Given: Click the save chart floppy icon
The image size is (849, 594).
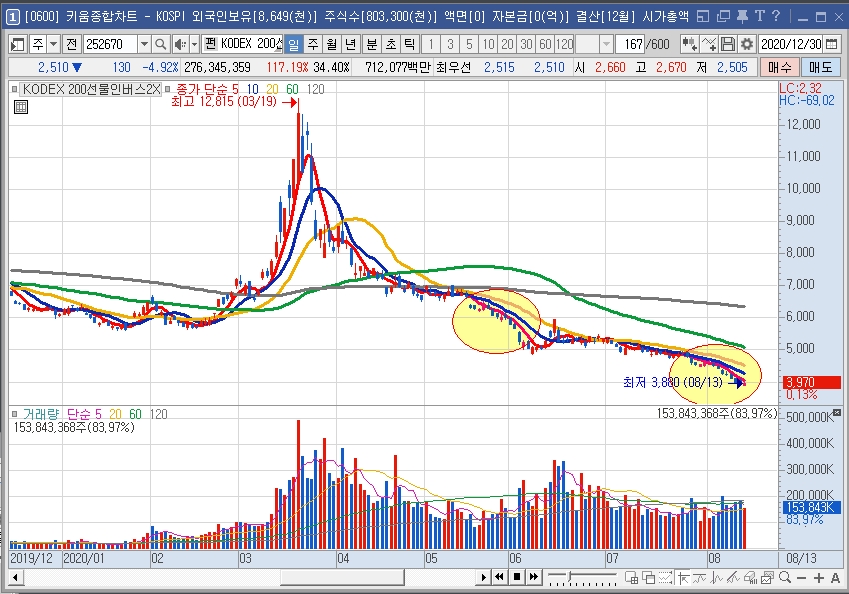Looking at the screenshot, I should point(728,44).
